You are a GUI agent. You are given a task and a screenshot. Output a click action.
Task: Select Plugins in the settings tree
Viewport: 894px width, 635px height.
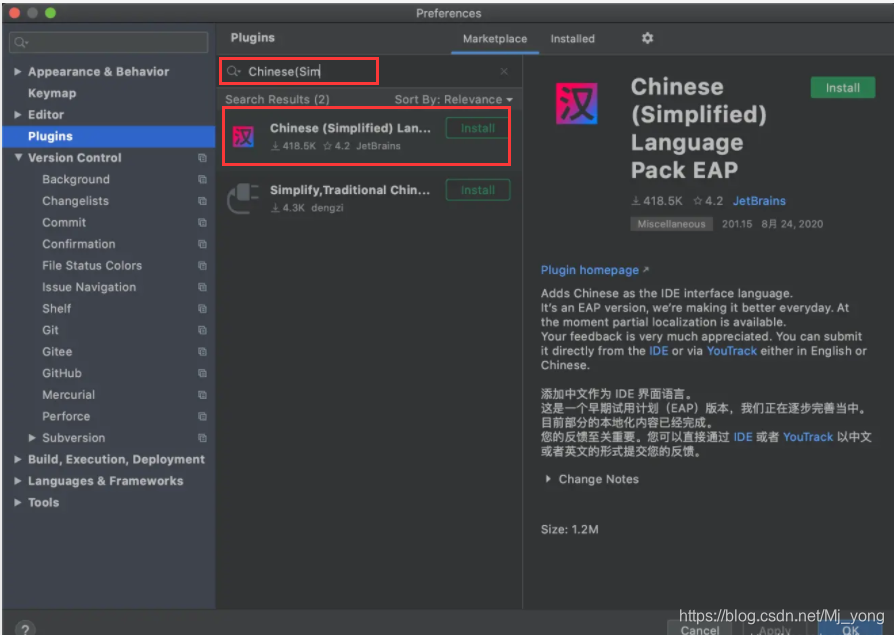coord(108,136)
